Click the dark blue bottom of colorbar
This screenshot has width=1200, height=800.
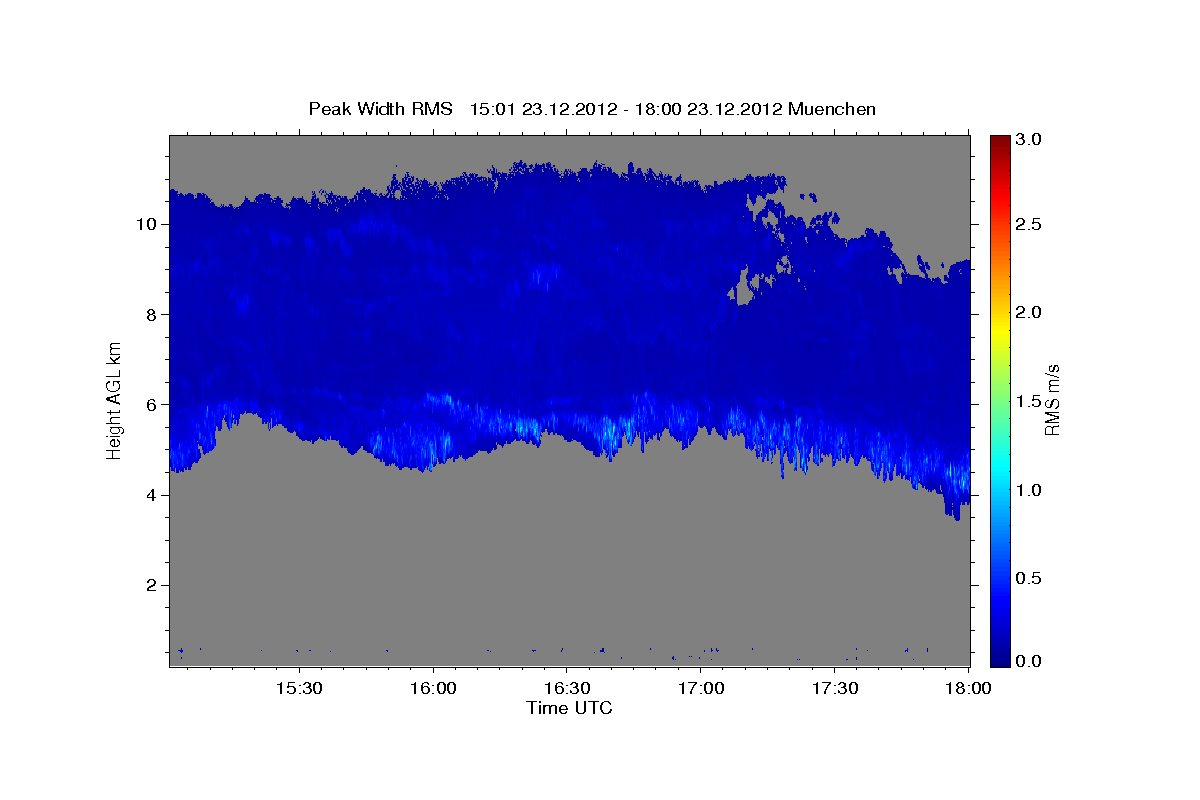tap(999, 658)
